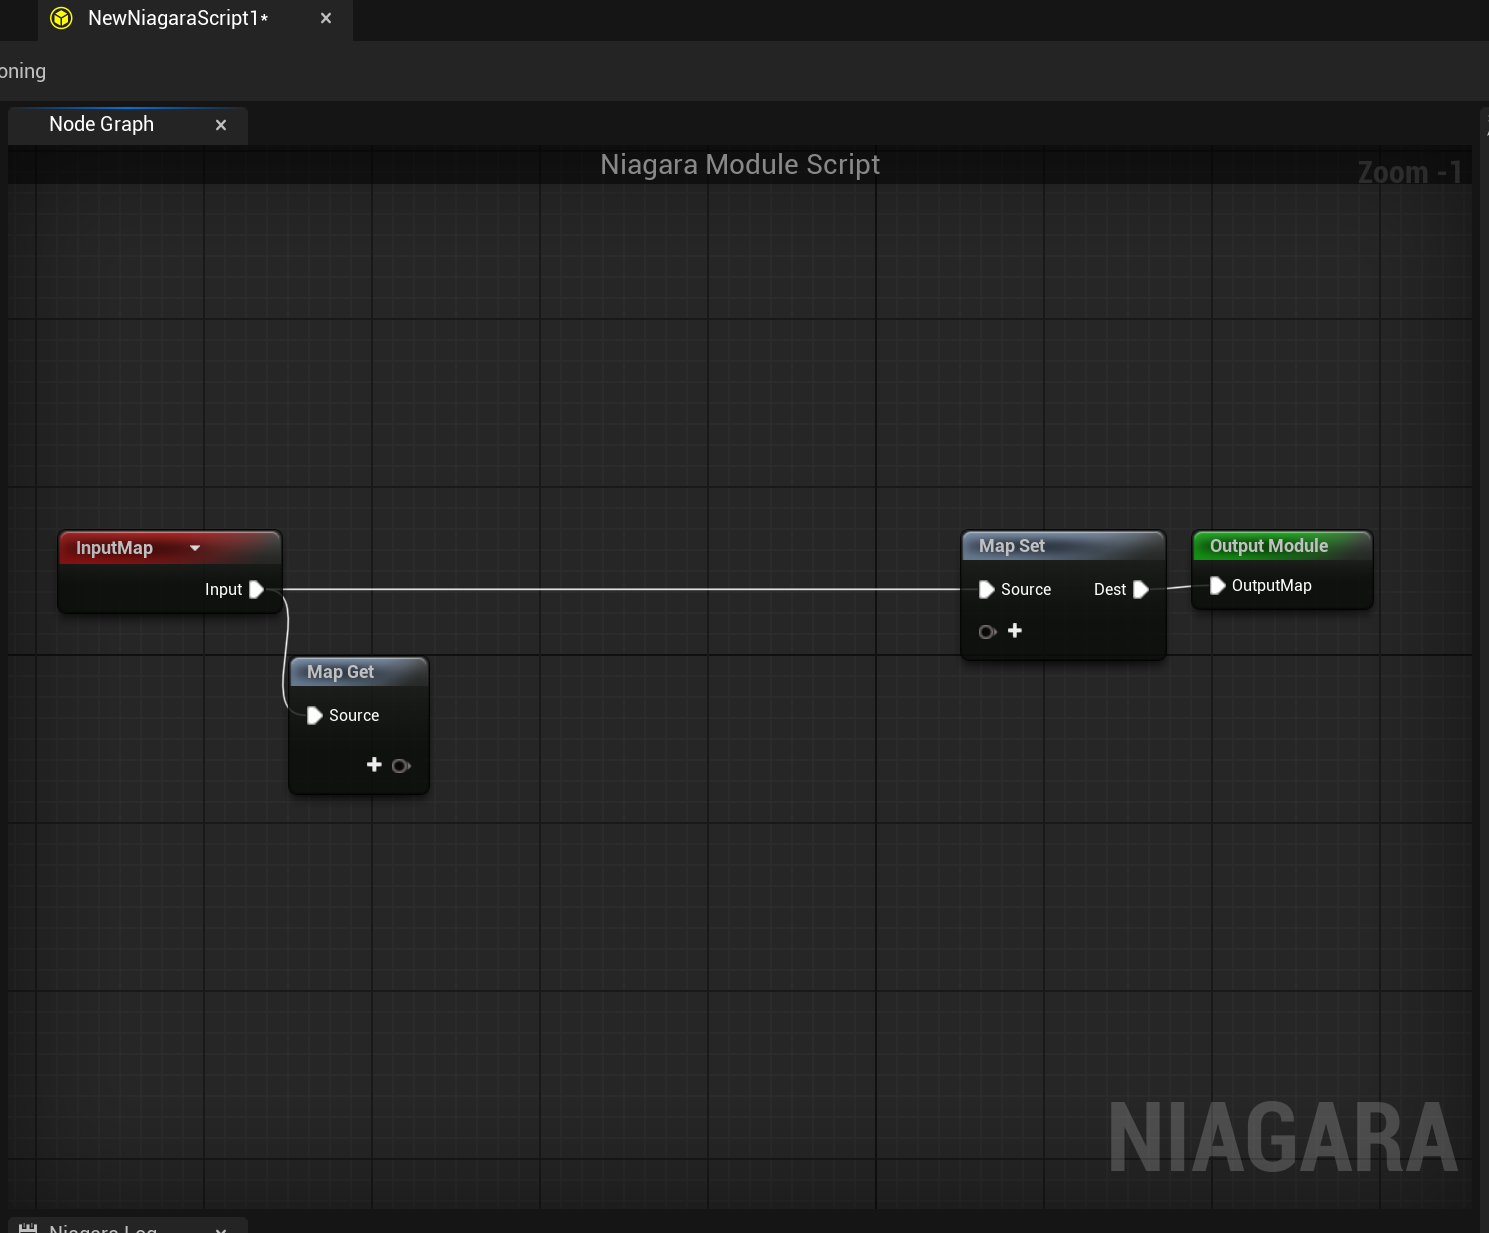Click the Dest output pin on Map Set
Image resolution: width=1489 pixels, height=1233 pixels.
click(1140, 589)
